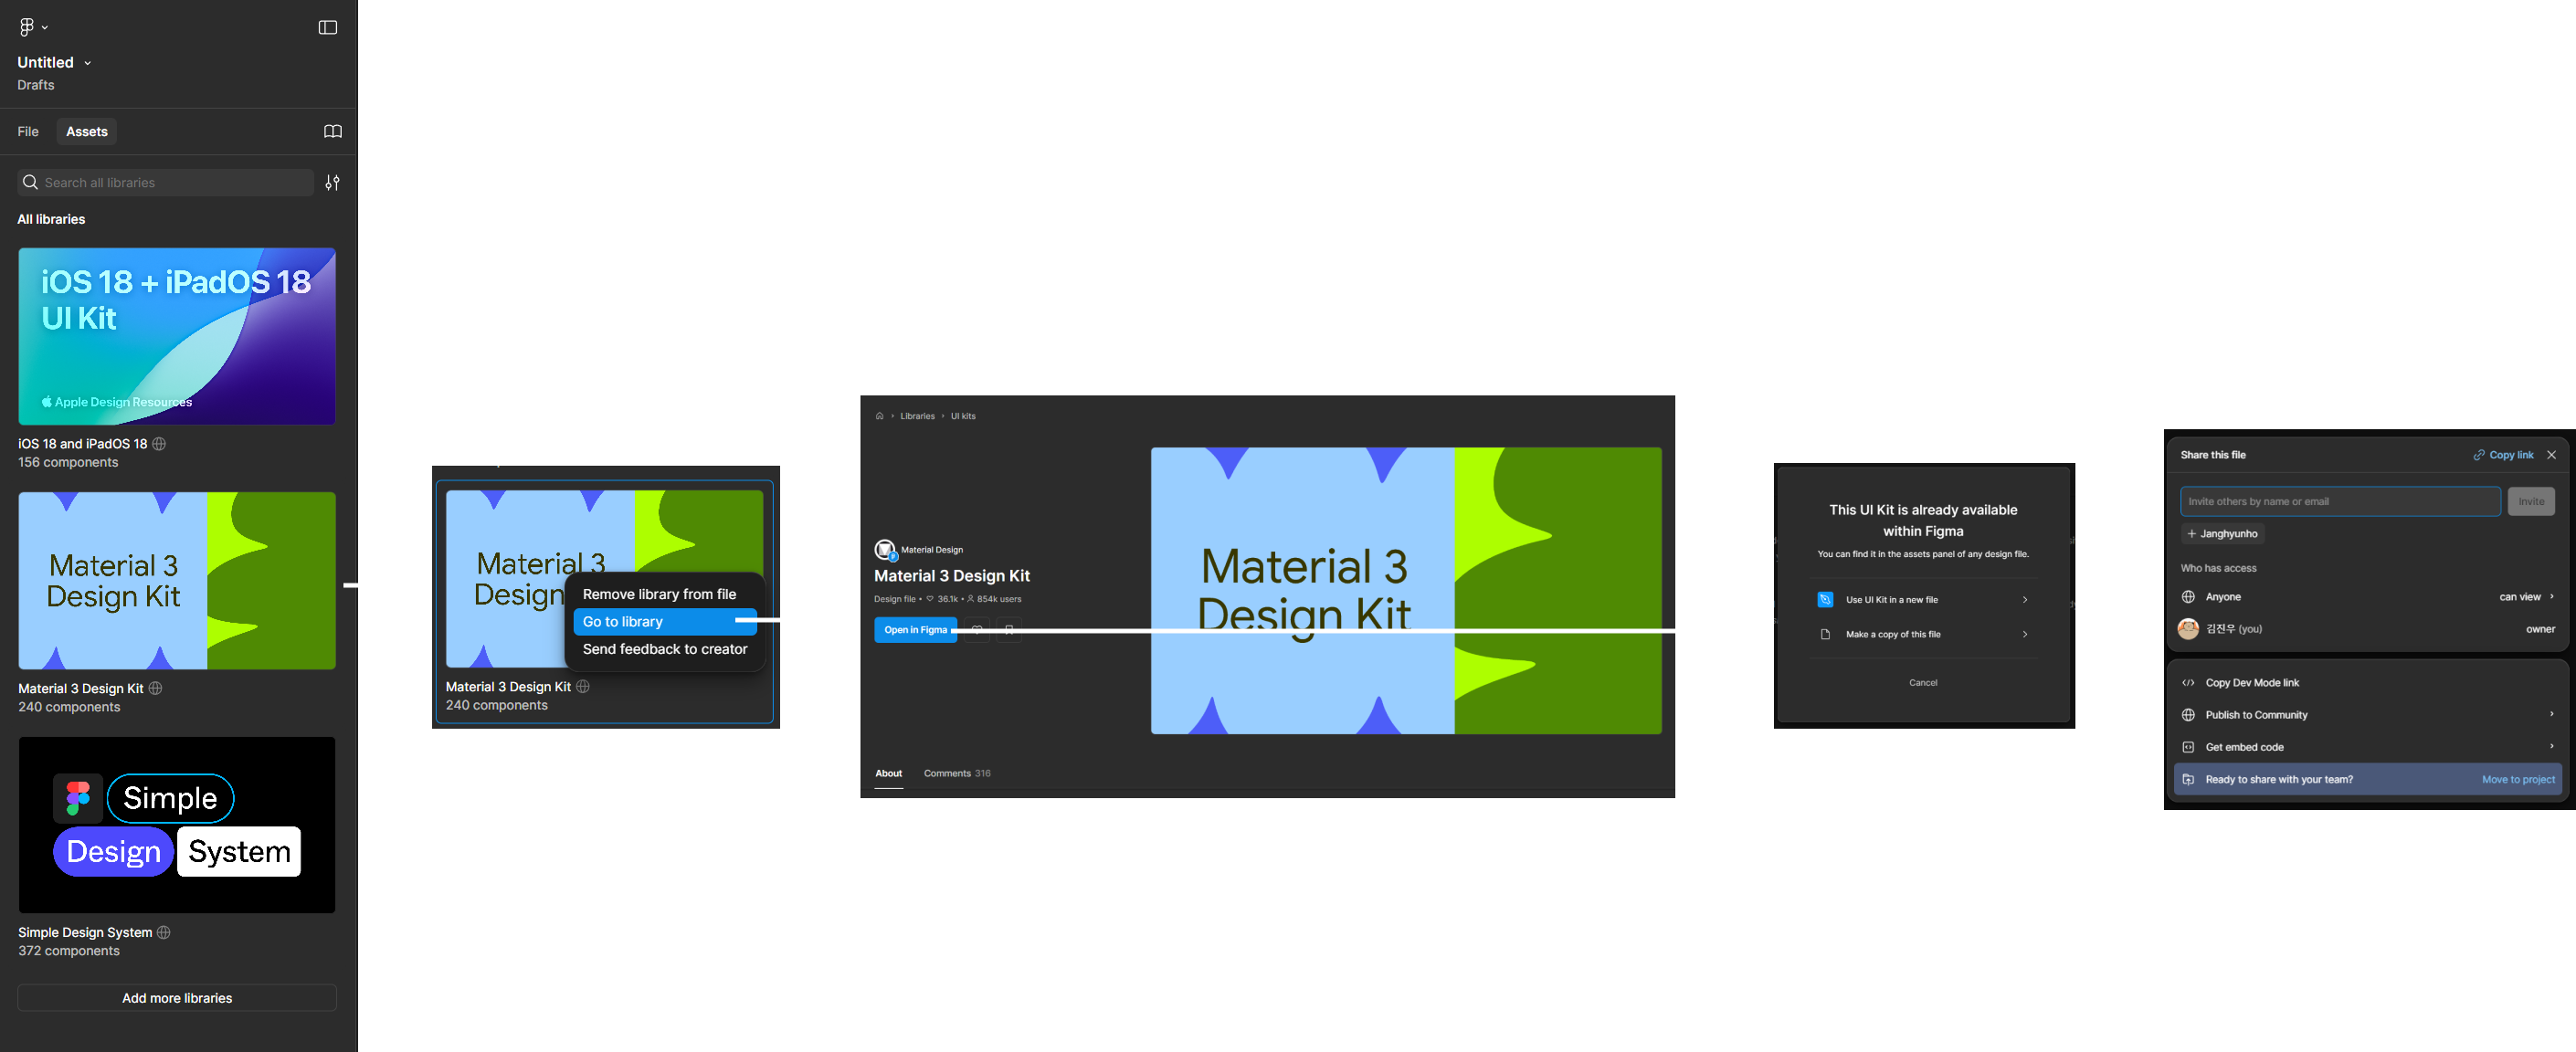This screenshot has height=1052, width=2576.
Task: Click the search libraries icon
Action: coord(31,182)
